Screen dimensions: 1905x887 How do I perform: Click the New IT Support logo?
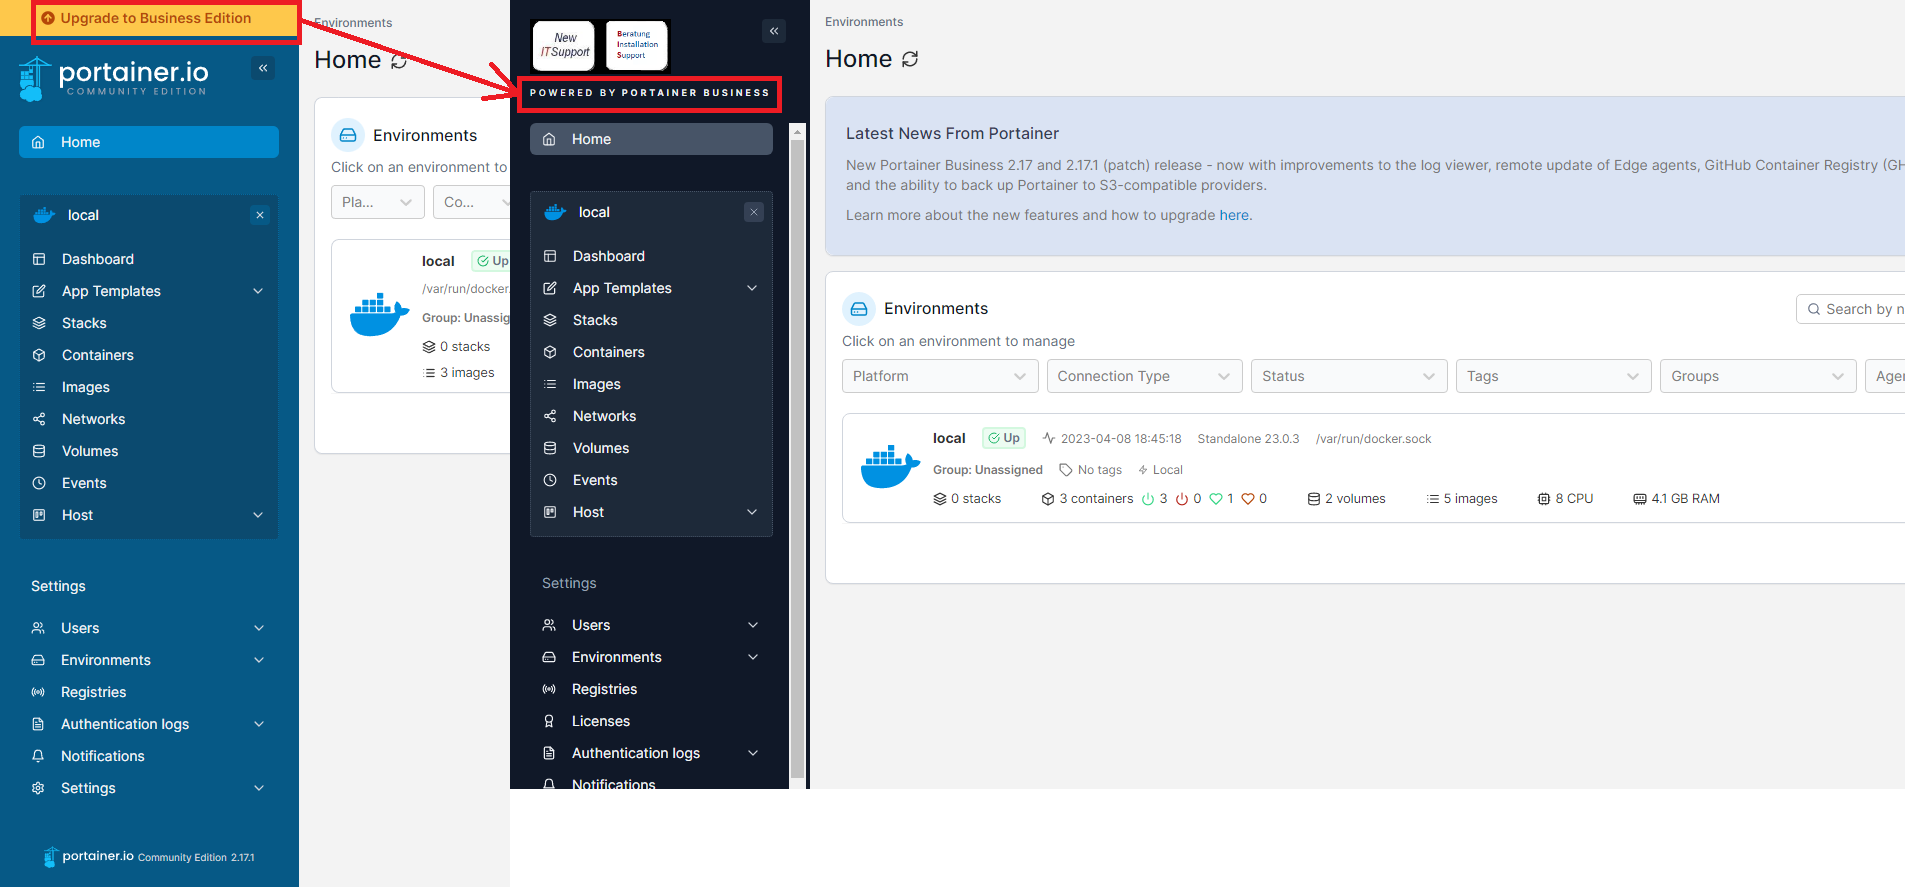[x=564, y=46]
